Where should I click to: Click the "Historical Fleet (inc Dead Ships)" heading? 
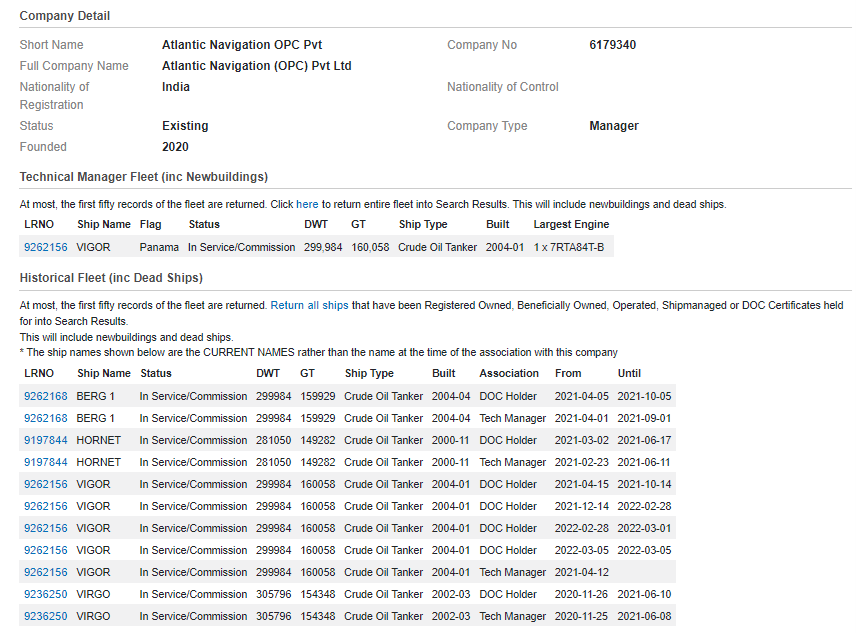click(x=111, y=278)
